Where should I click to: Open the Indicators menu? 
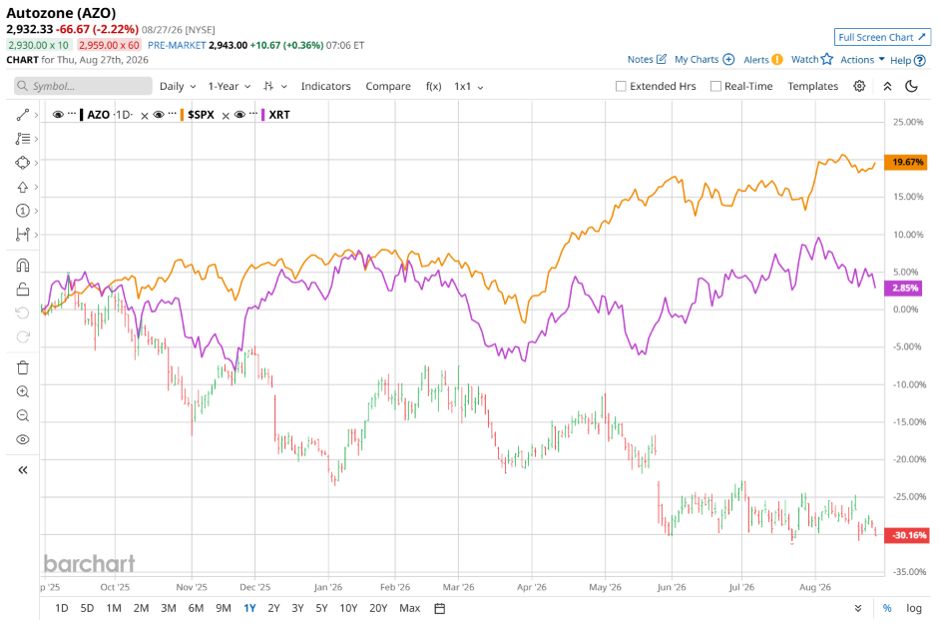point(326,86)
